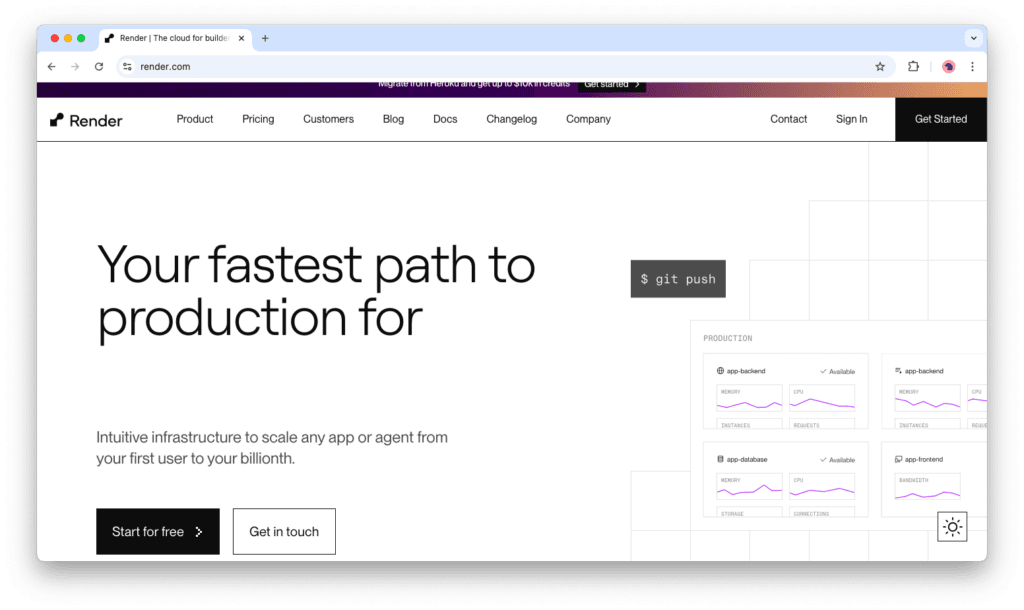Open the Chrome profile avatar

click(x=948, y=67)
